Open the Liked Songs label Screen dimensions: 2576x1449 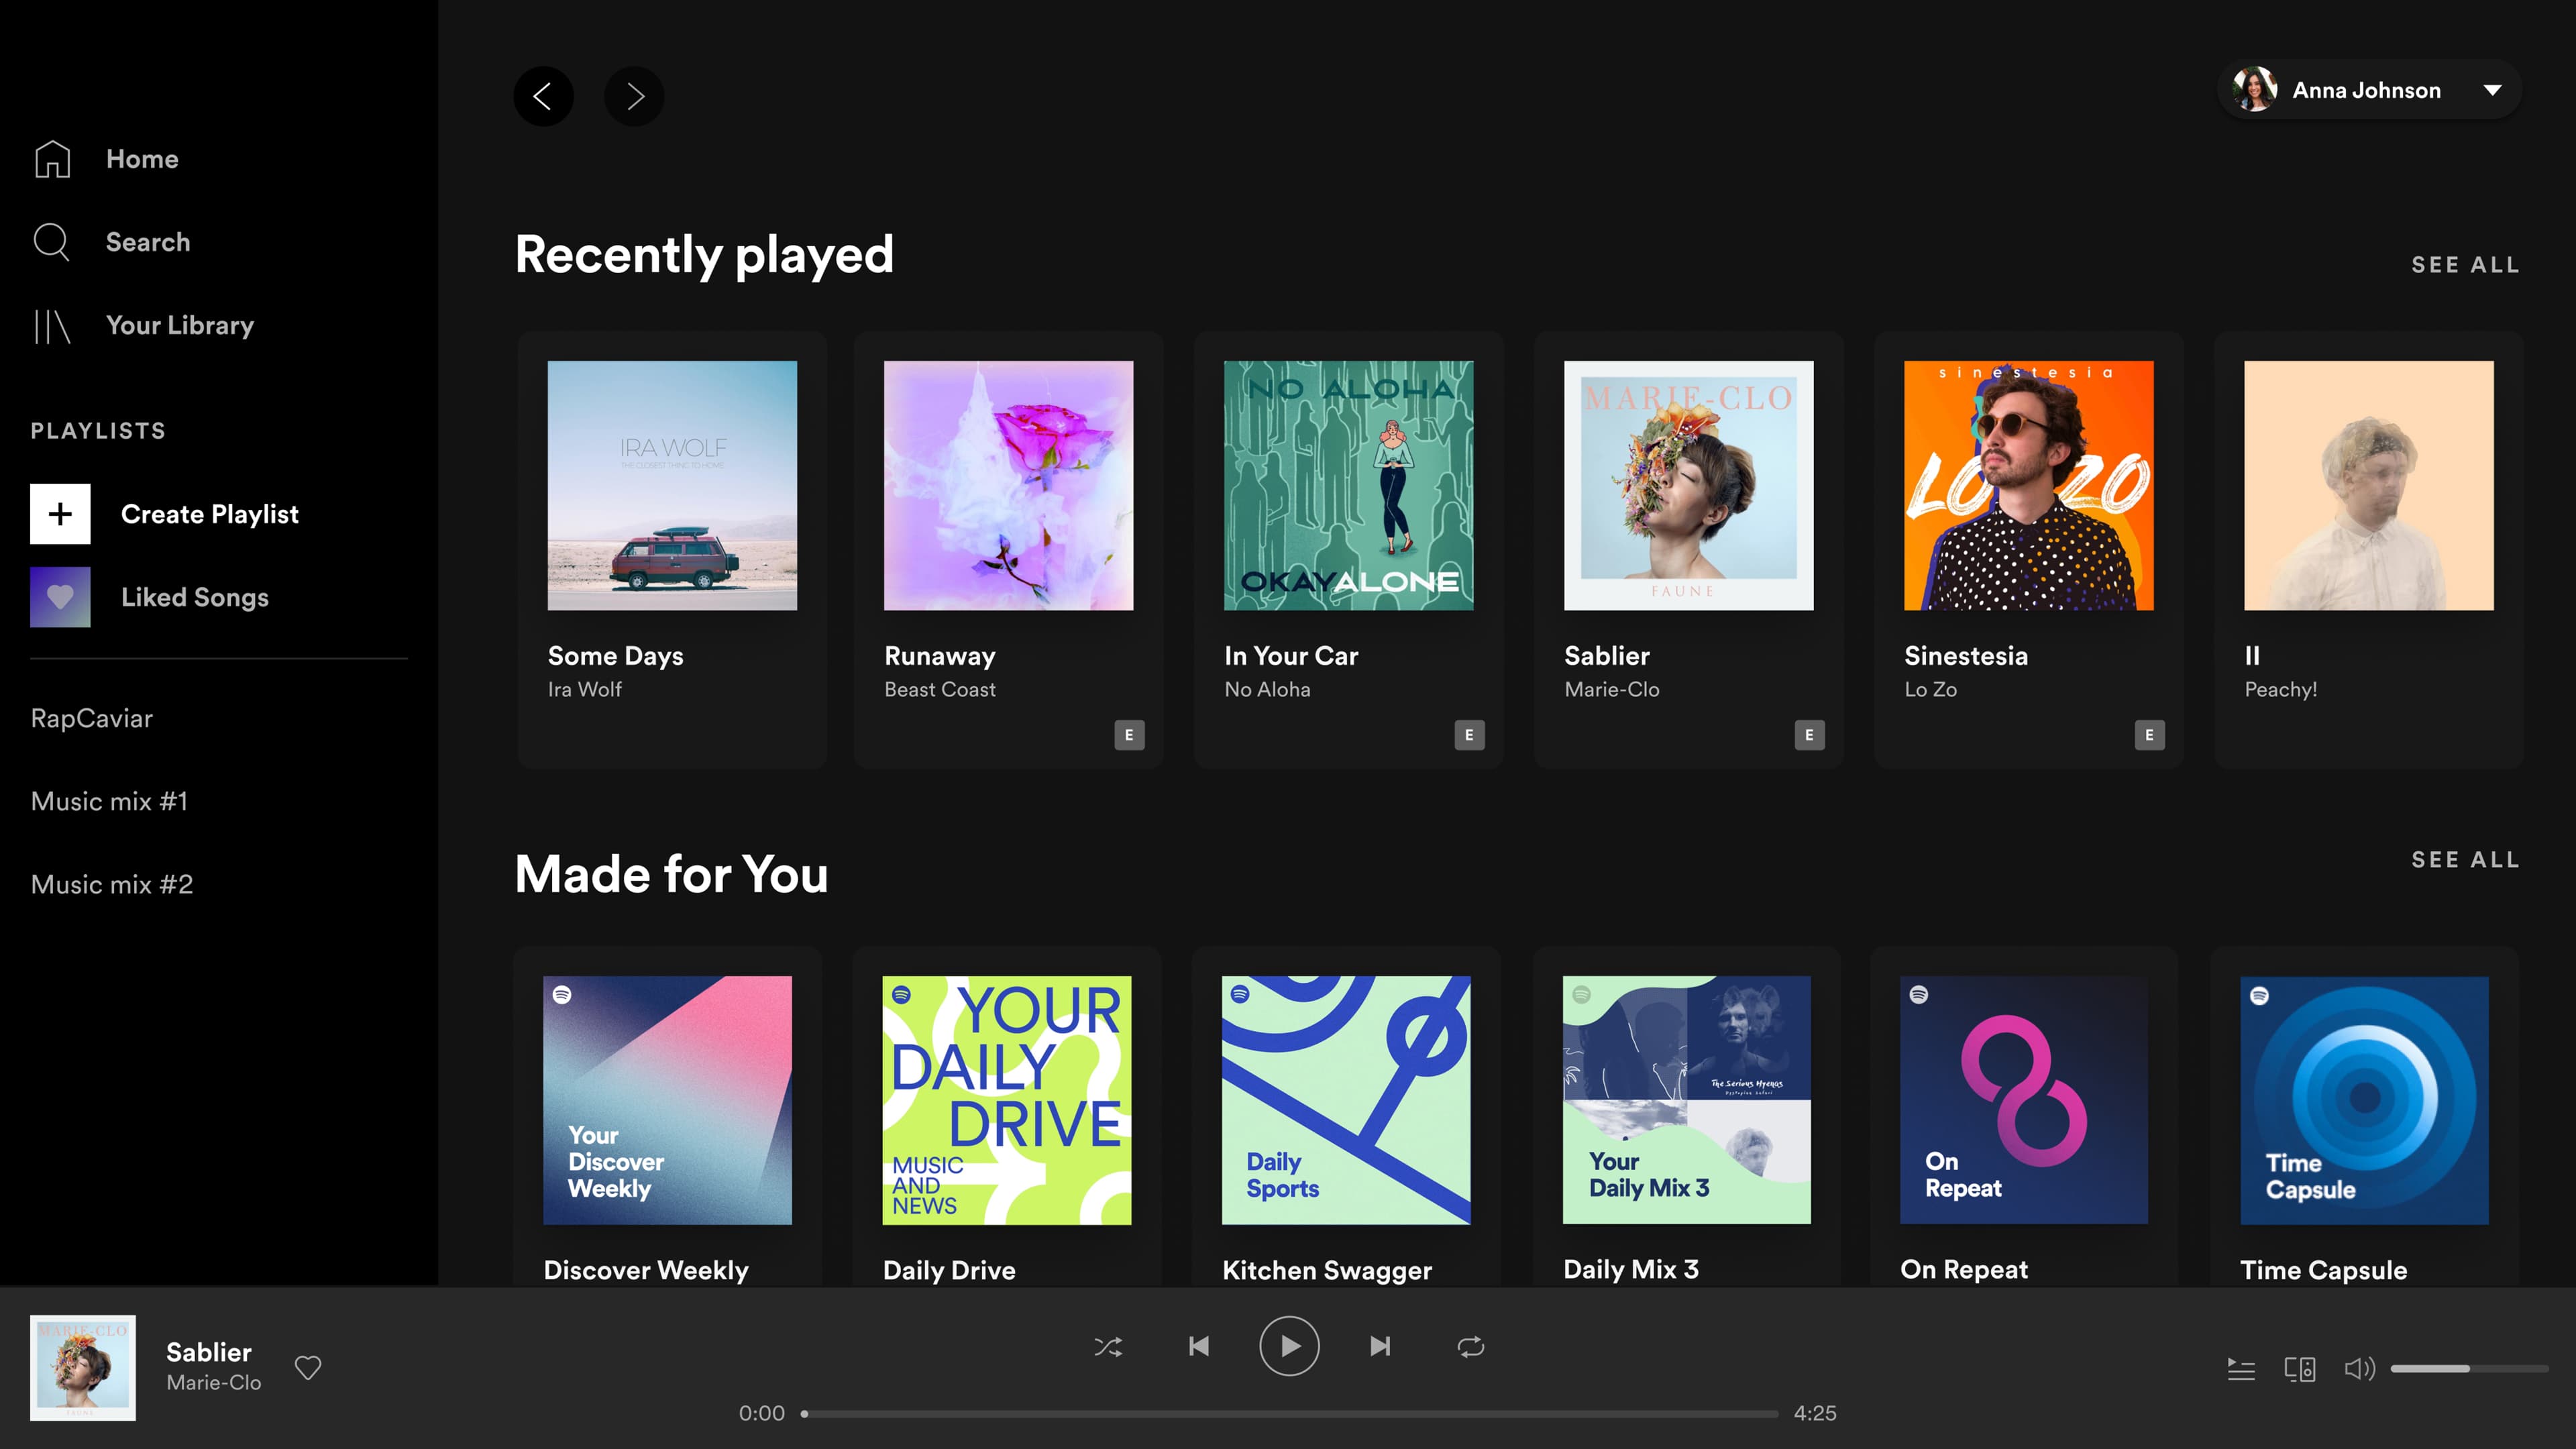pos(195,597)
